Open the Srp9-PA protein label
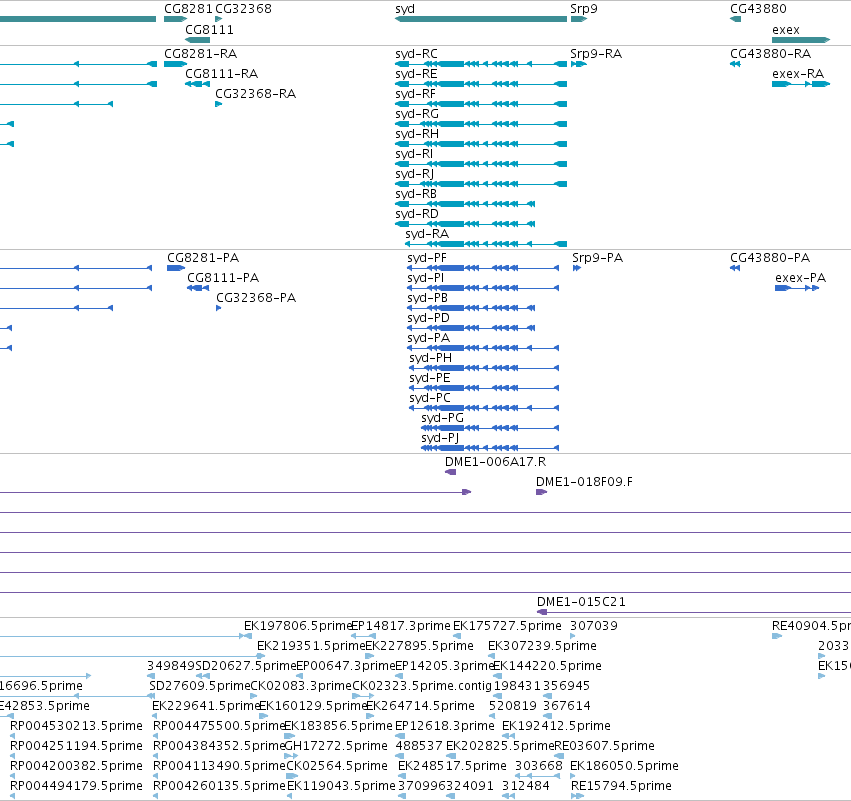The height and width of the screenshot is (801, 851). (598, 258)
